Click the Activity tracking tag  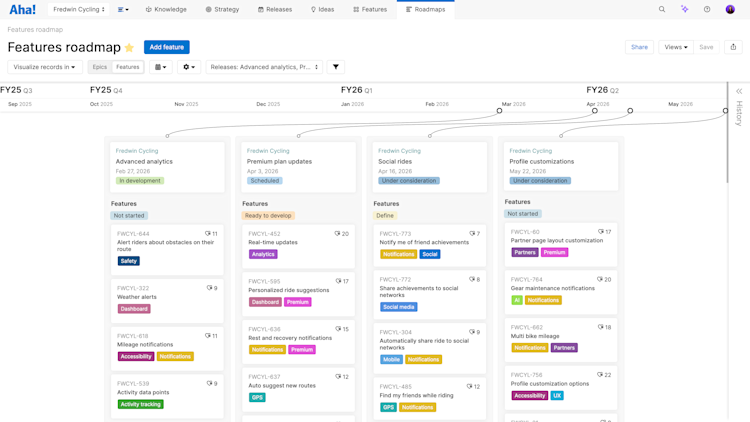(141, 404)
